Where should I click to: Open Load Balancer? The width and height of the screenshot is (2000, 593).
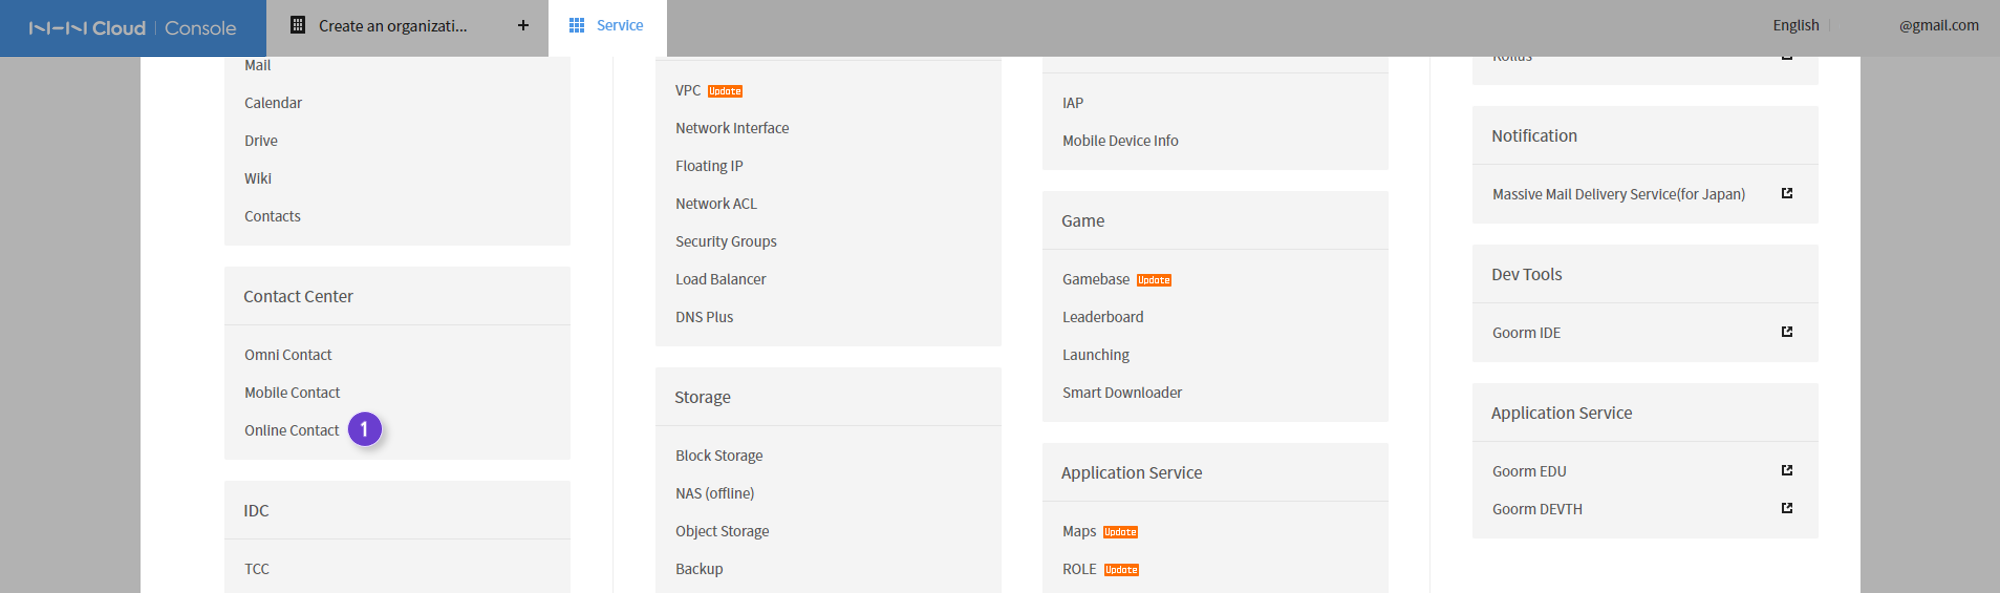point(721,280)
